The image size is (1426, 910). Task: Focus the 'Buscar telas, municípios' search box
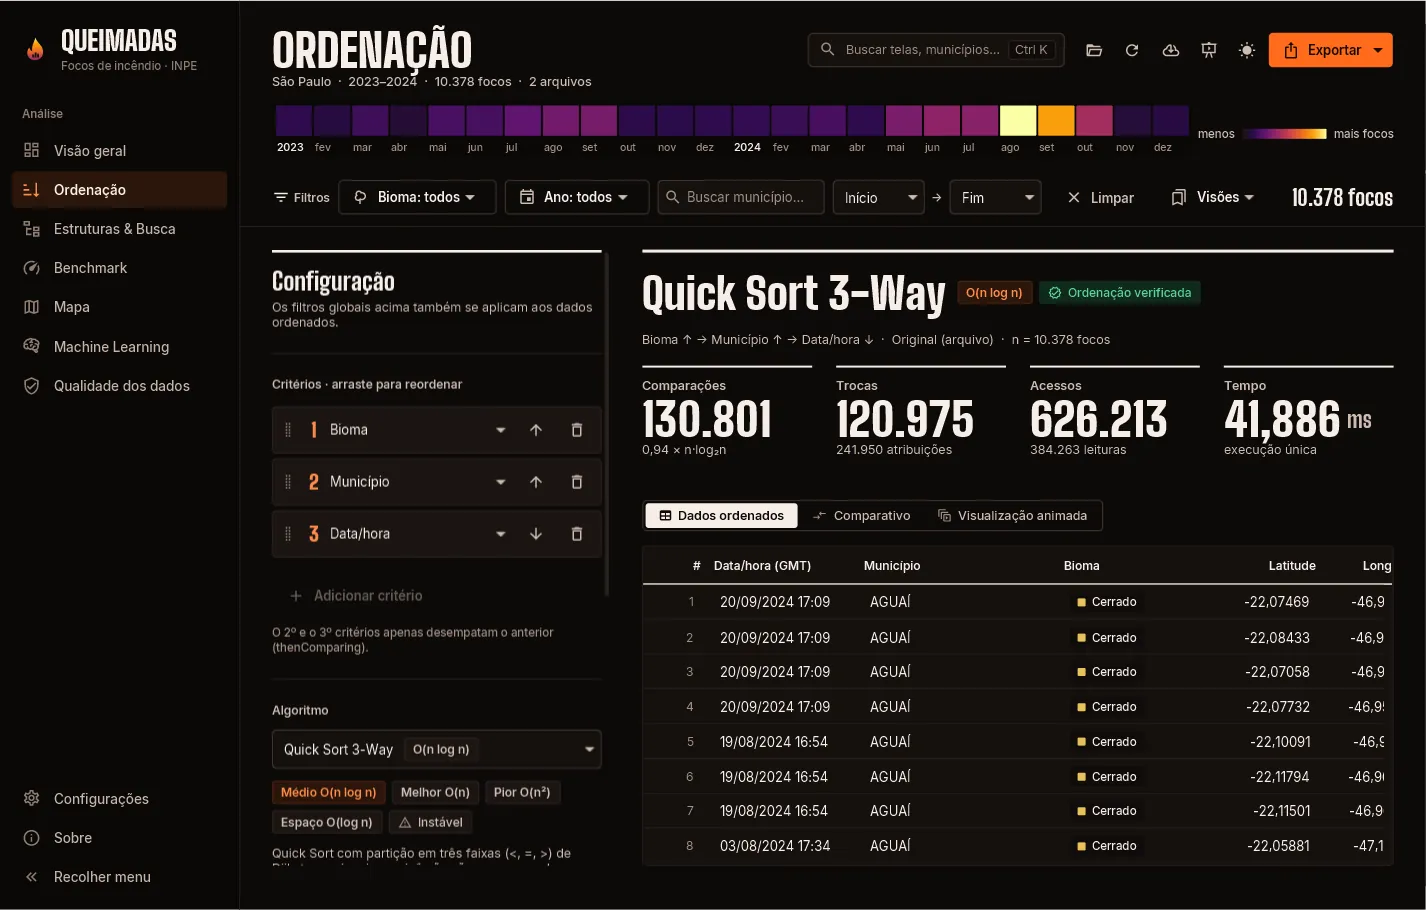936,50
